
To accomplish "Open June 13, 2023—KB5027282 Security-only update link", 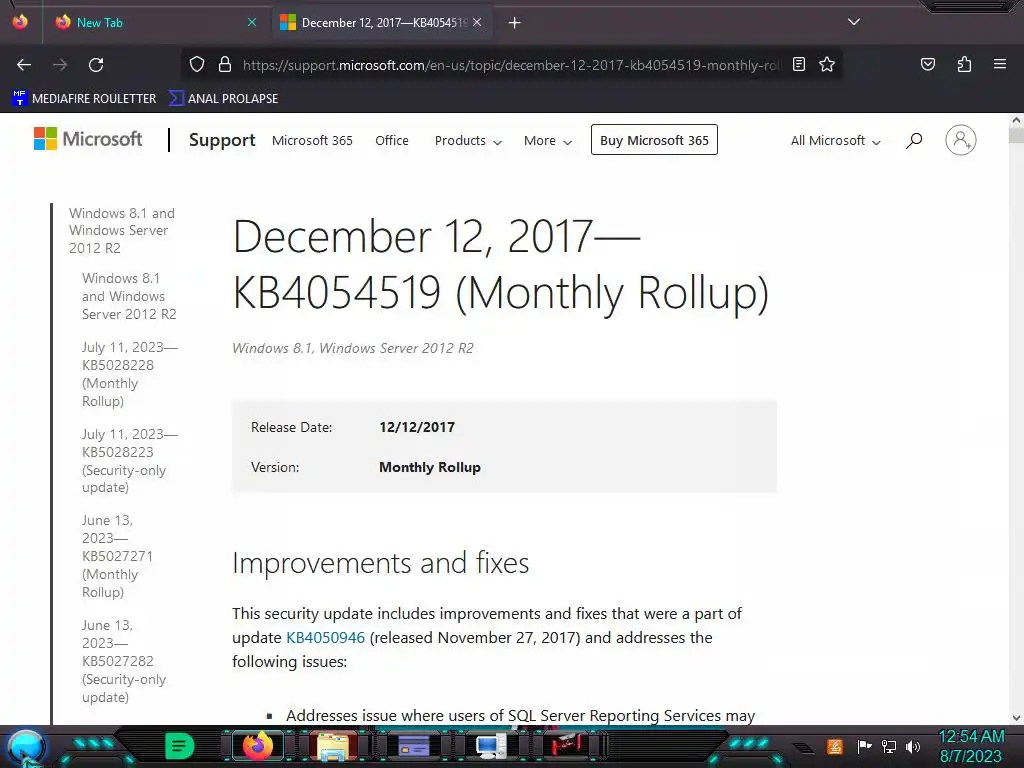I will [124, 661].
